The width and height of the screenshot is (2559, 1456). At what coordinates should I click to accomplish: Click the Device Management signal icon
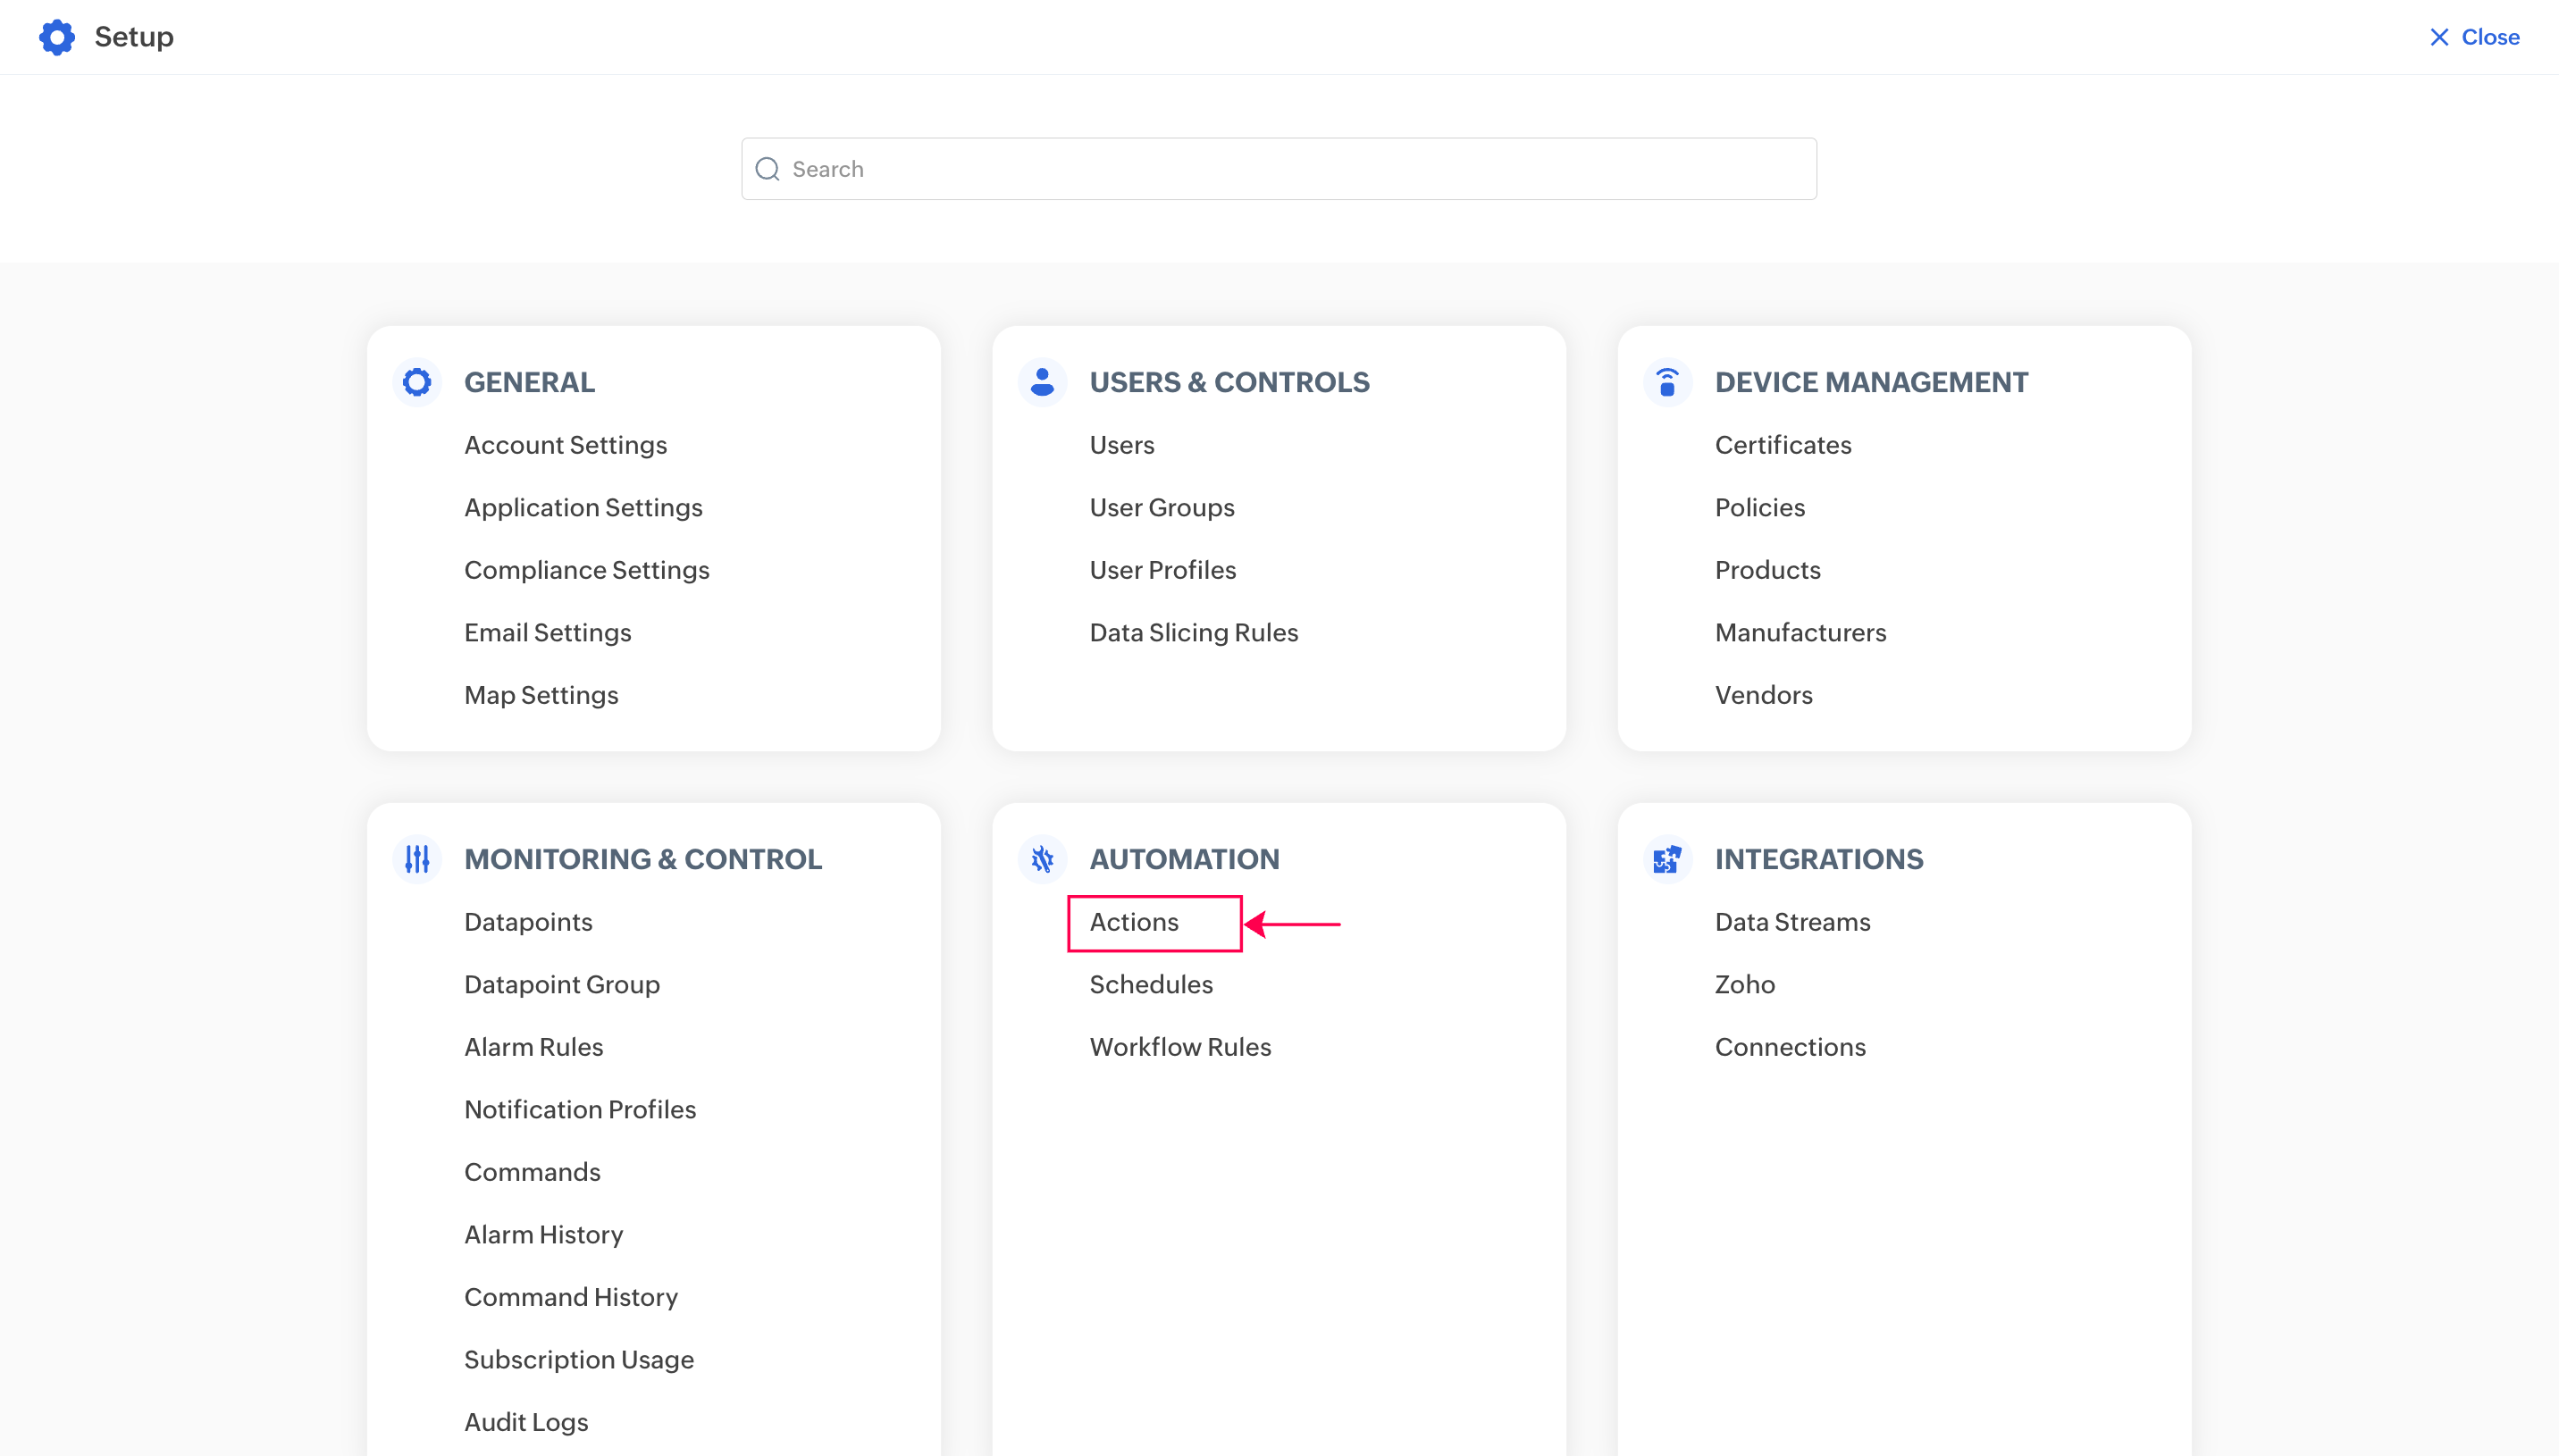tap(1667, 382)
